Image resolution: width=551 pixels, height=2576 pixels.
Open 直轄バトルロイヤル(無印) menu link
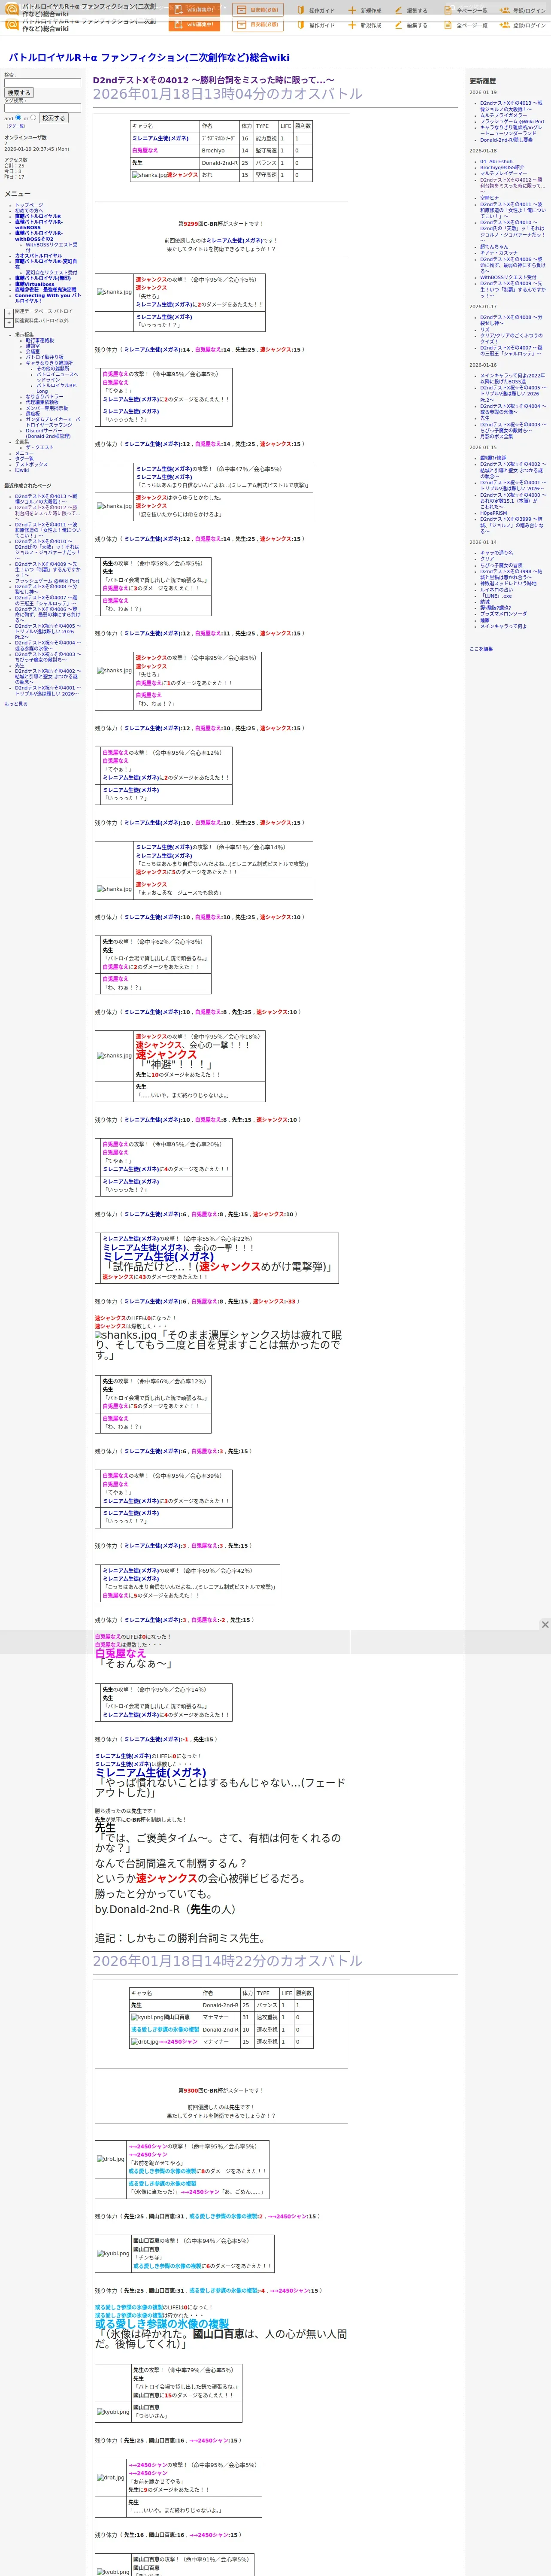click(43, 279)
